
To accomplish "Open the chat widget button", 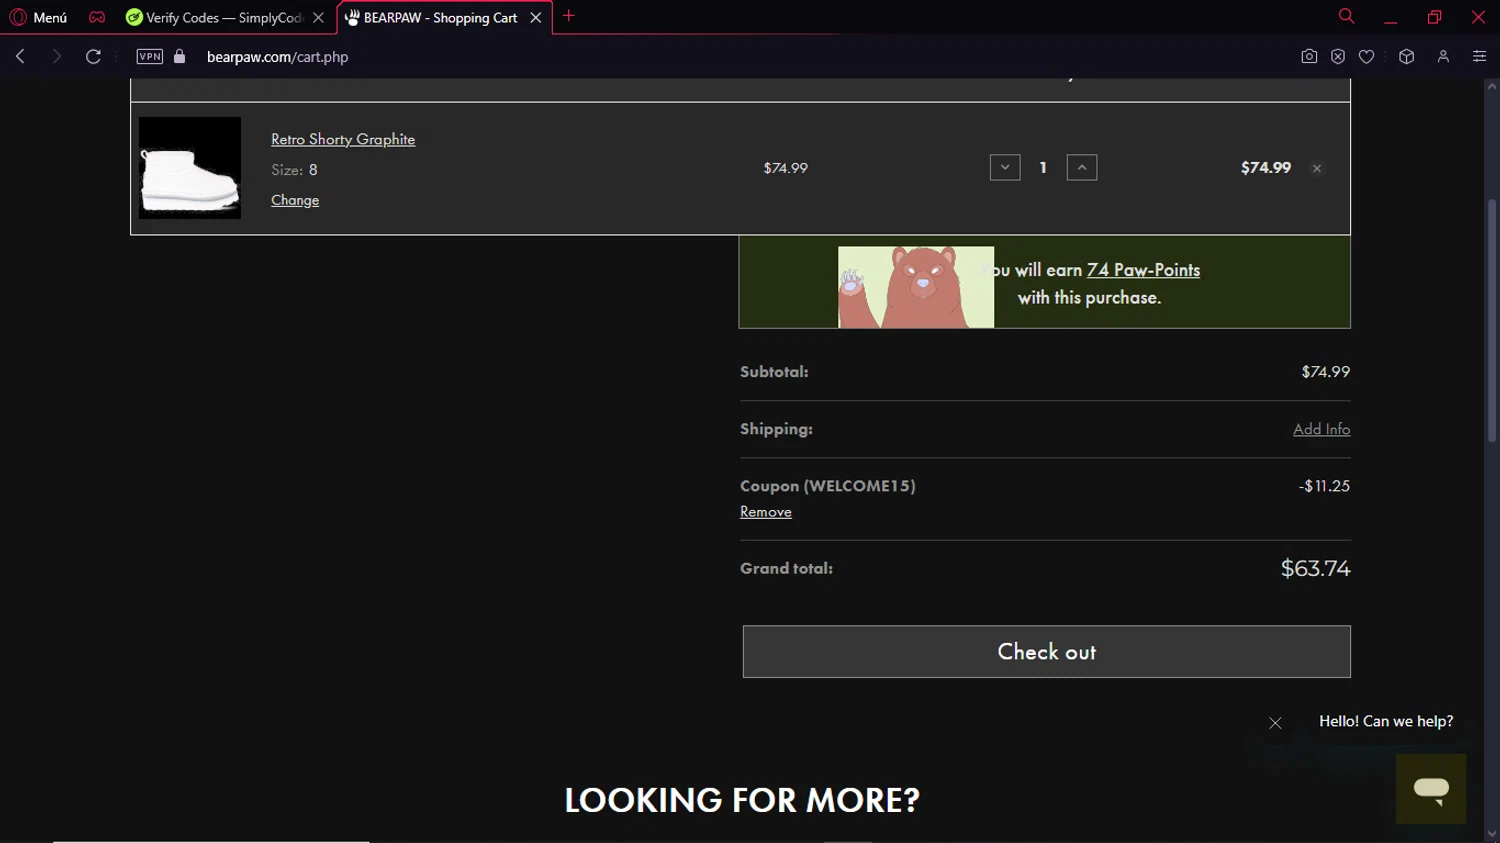I will pyautogui.click(x=1431, y=789).
